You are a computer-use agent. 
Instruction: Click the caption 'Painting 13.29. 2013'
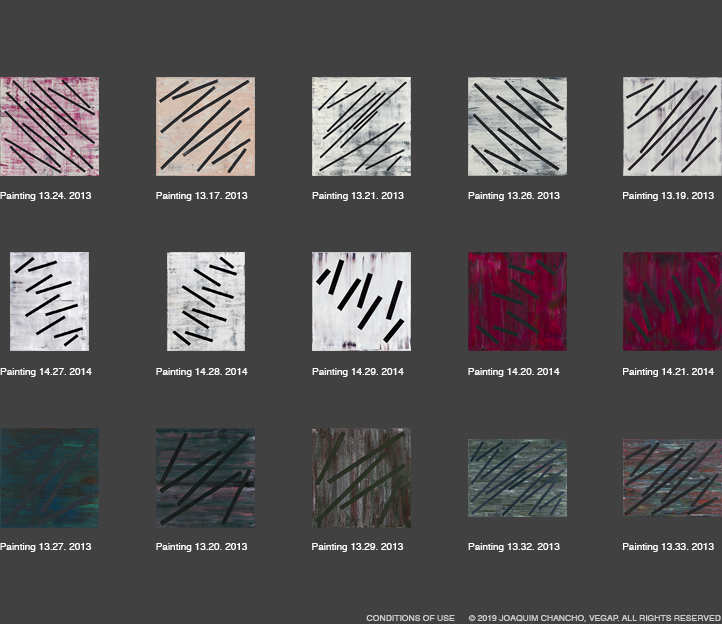pos(357,547)
